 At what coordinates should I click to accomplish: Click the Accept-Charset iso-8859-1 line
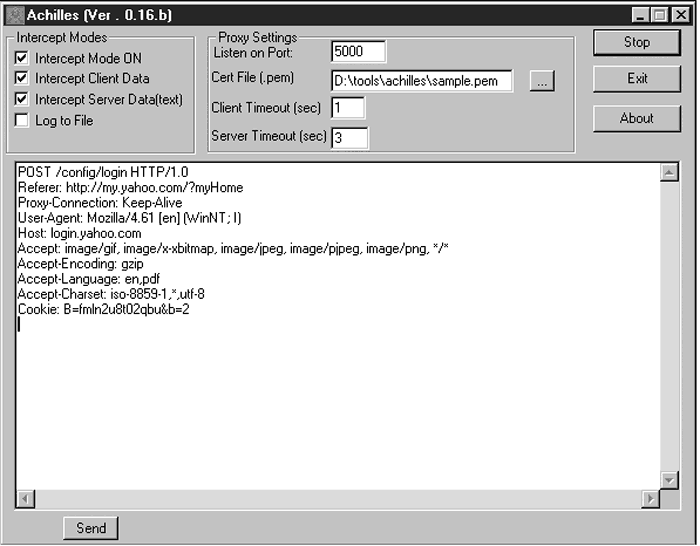tap(111, 294)
